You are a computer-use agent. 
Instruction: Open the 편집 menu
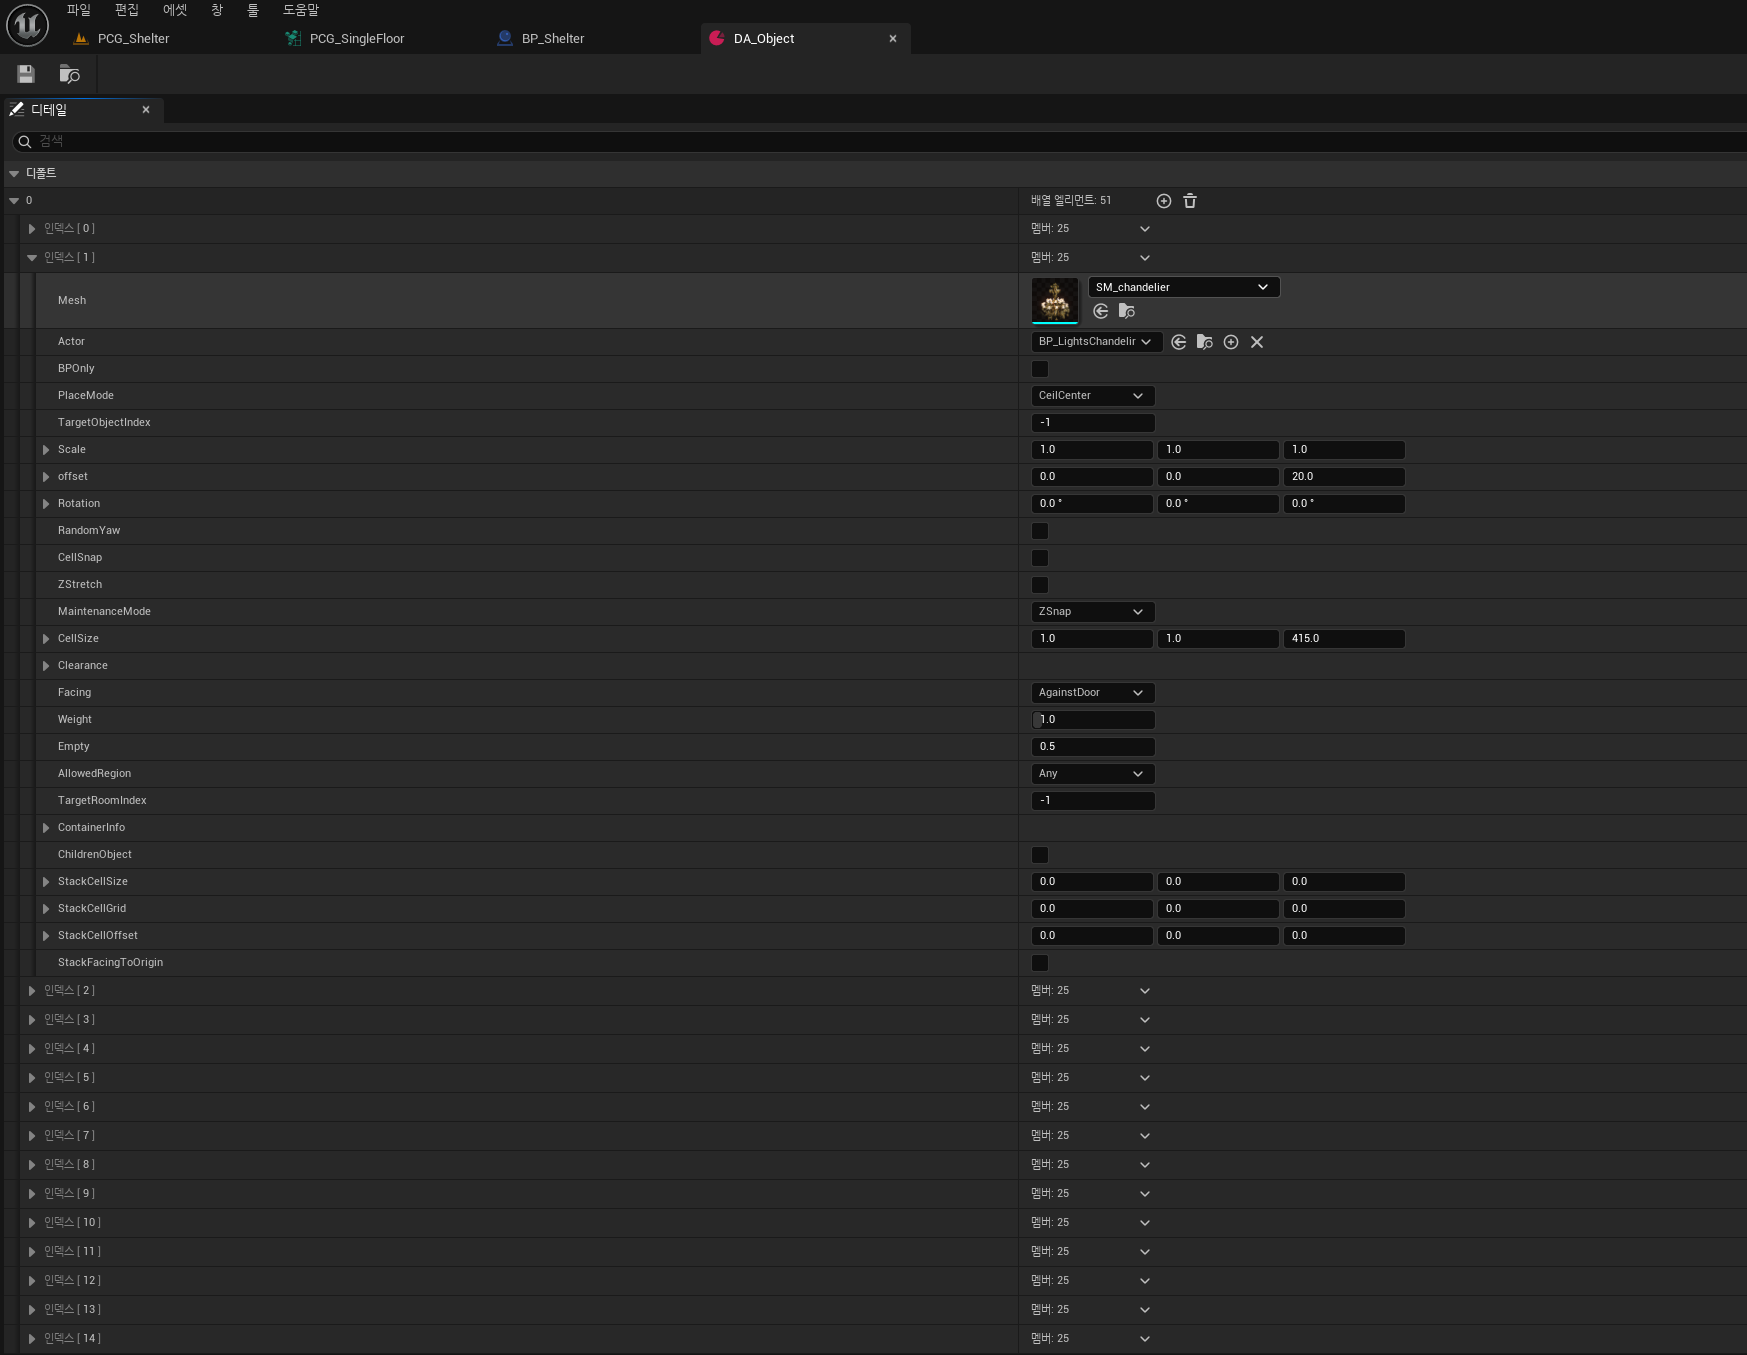point(126,10)
